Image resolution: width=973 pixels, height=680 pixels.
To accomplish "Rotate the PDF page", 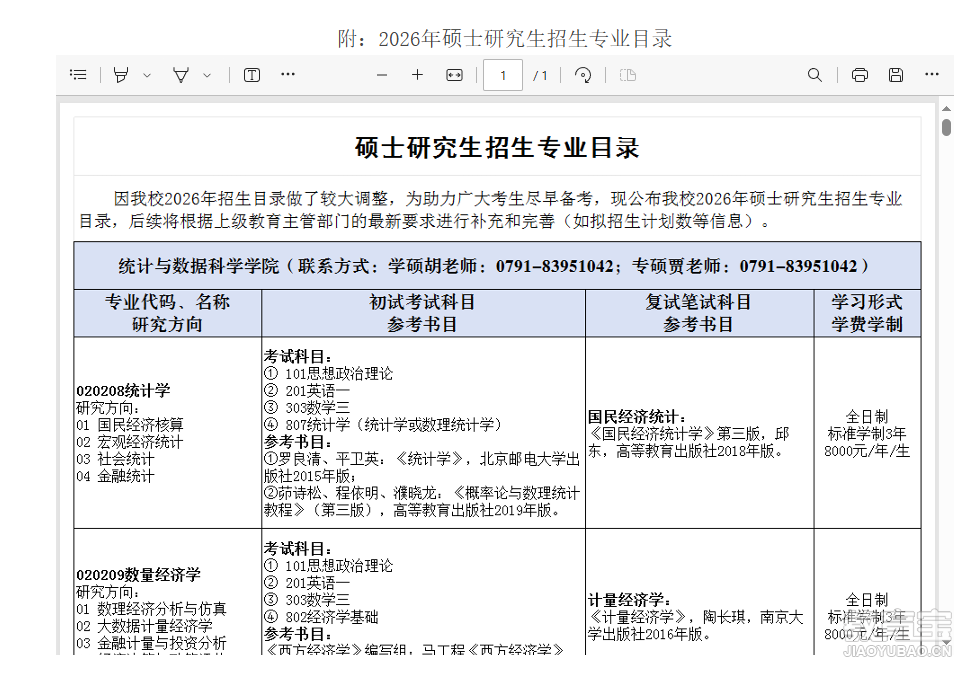I will coord(583,75).
